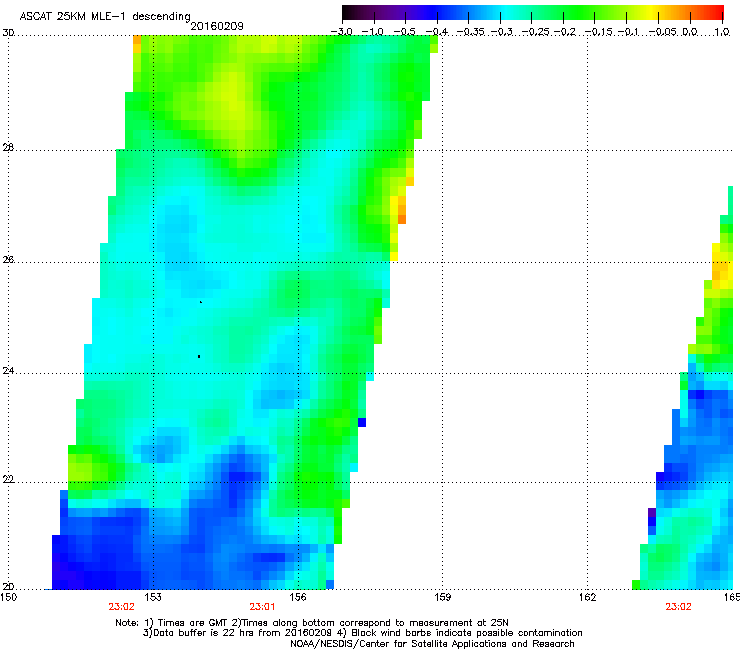Click the red 23:02 time near 153
This screenshot has width=740, height=650.
pyautogui.click(x=121, y=607)
